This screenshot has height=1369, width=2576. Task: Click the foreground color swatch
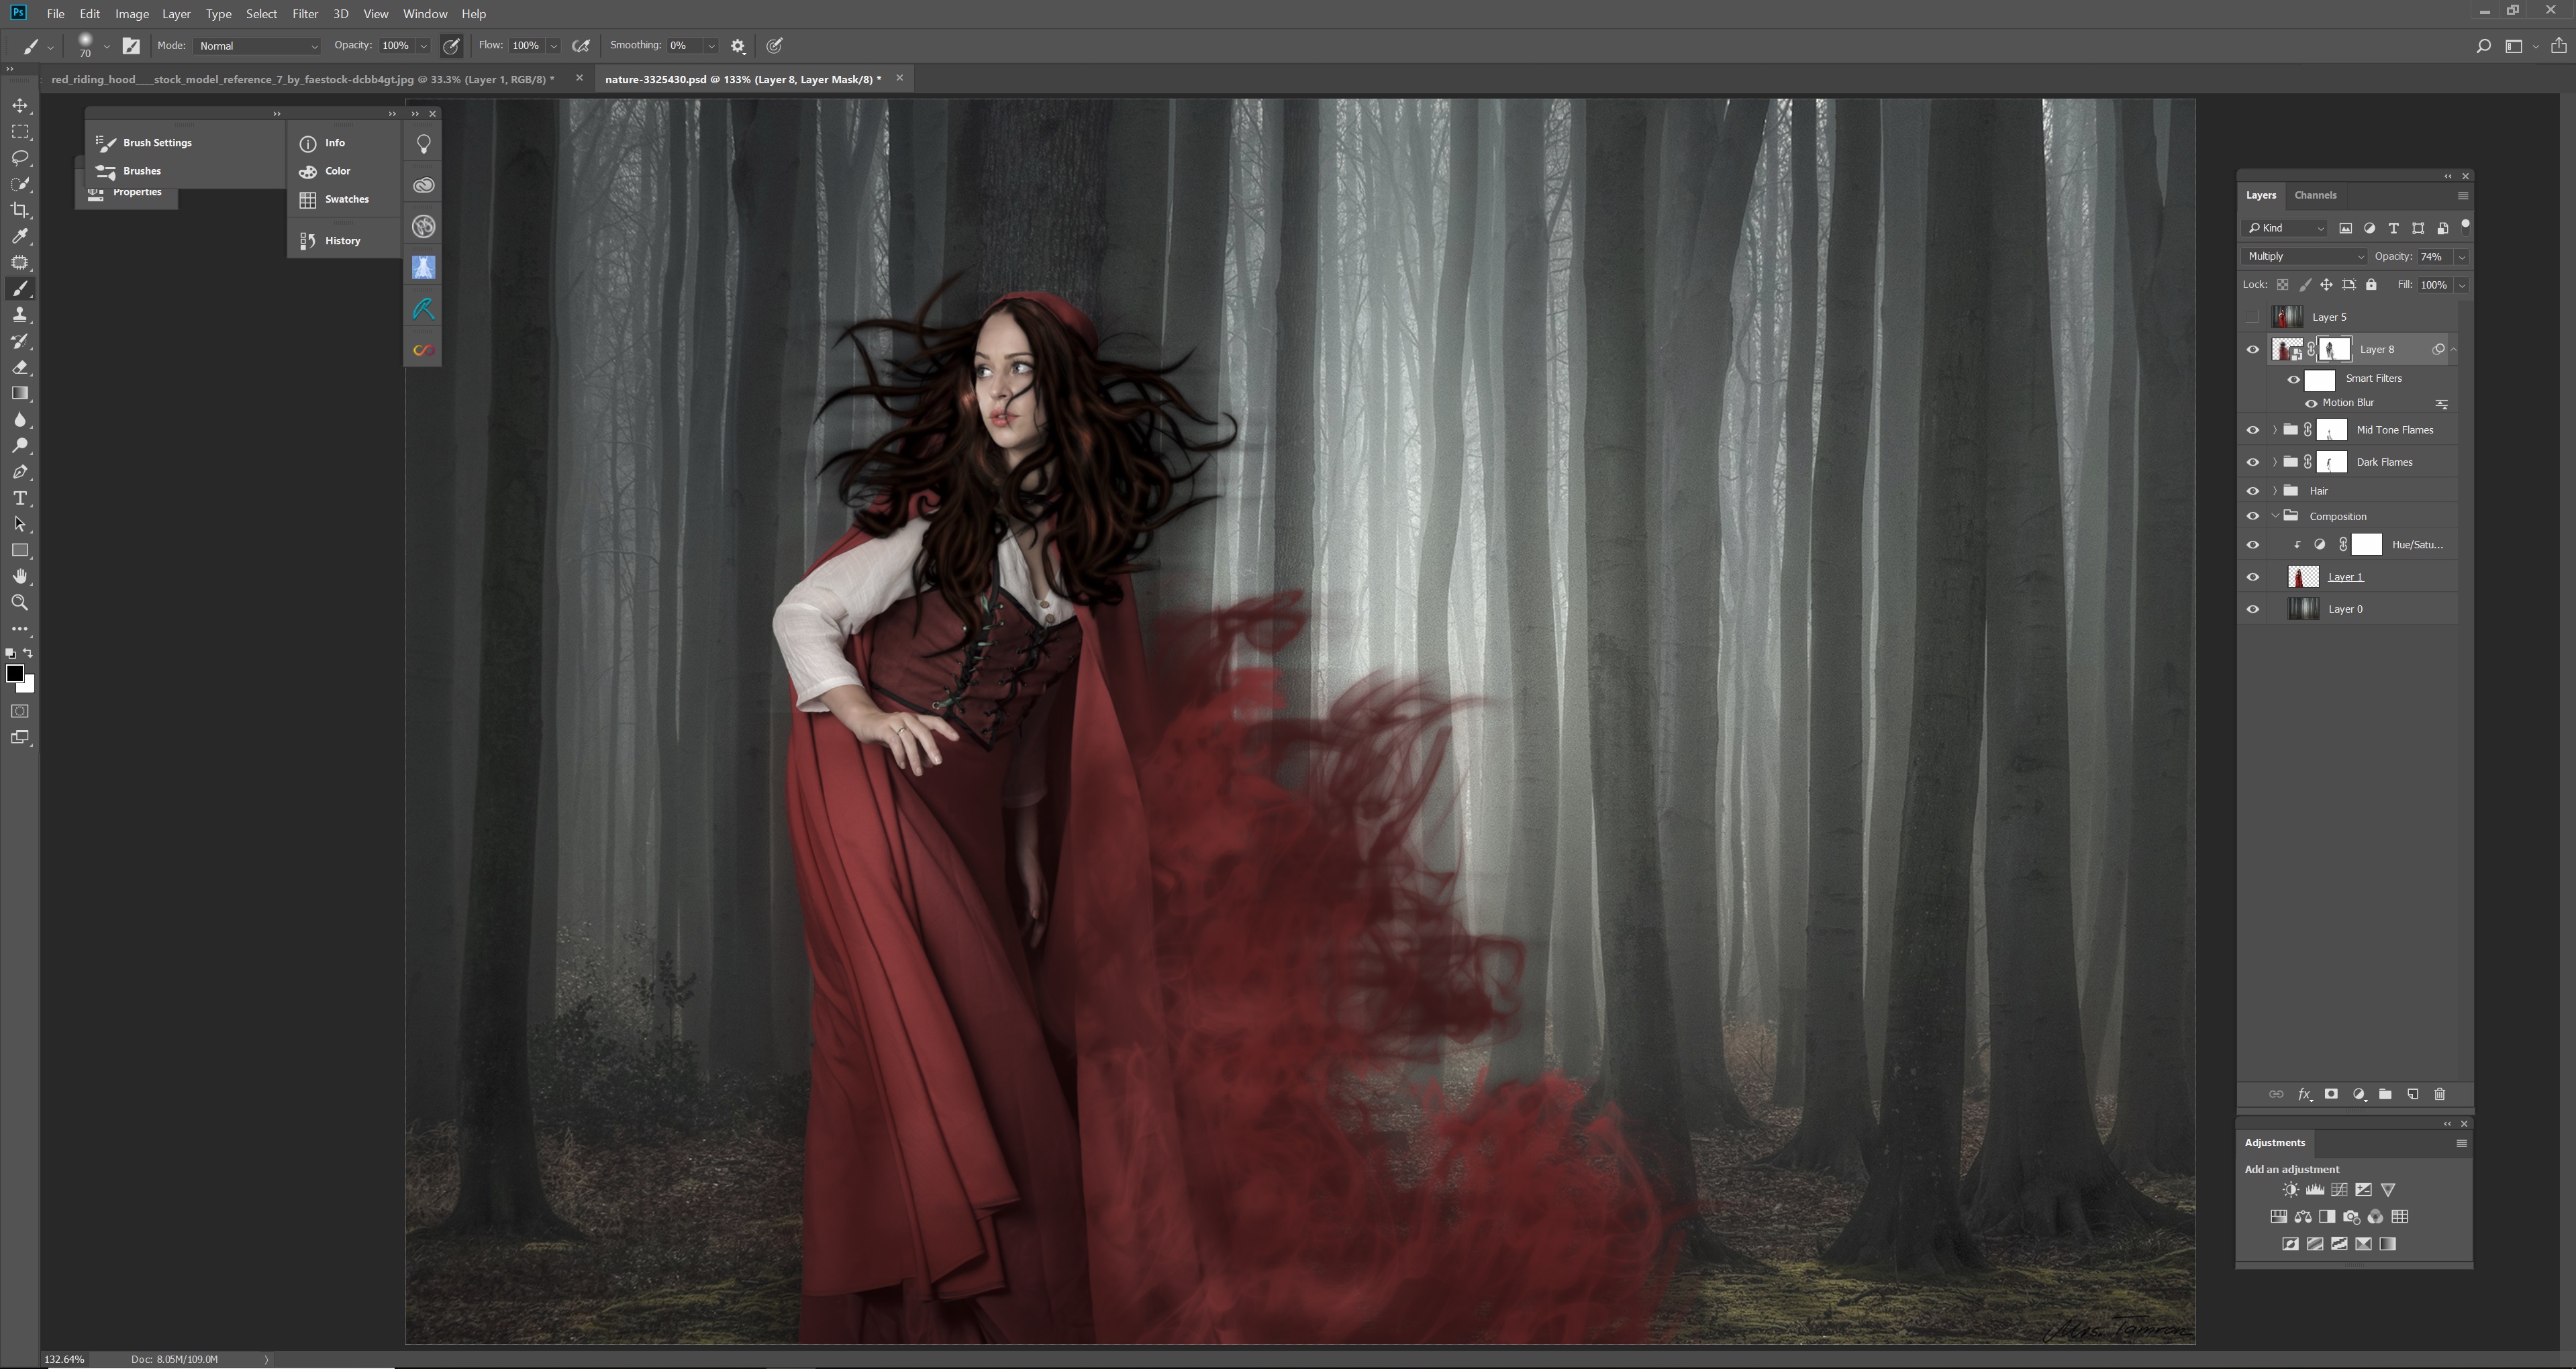(x=14, y=674)
